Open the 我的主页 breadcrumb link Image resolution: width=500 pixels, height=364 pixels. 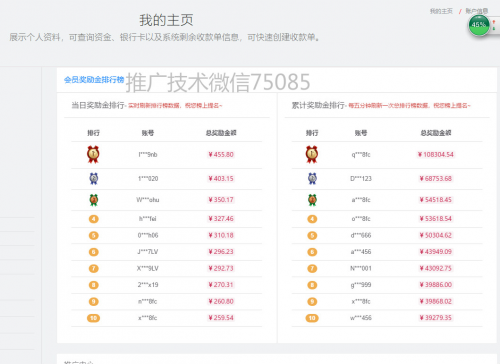441,11
